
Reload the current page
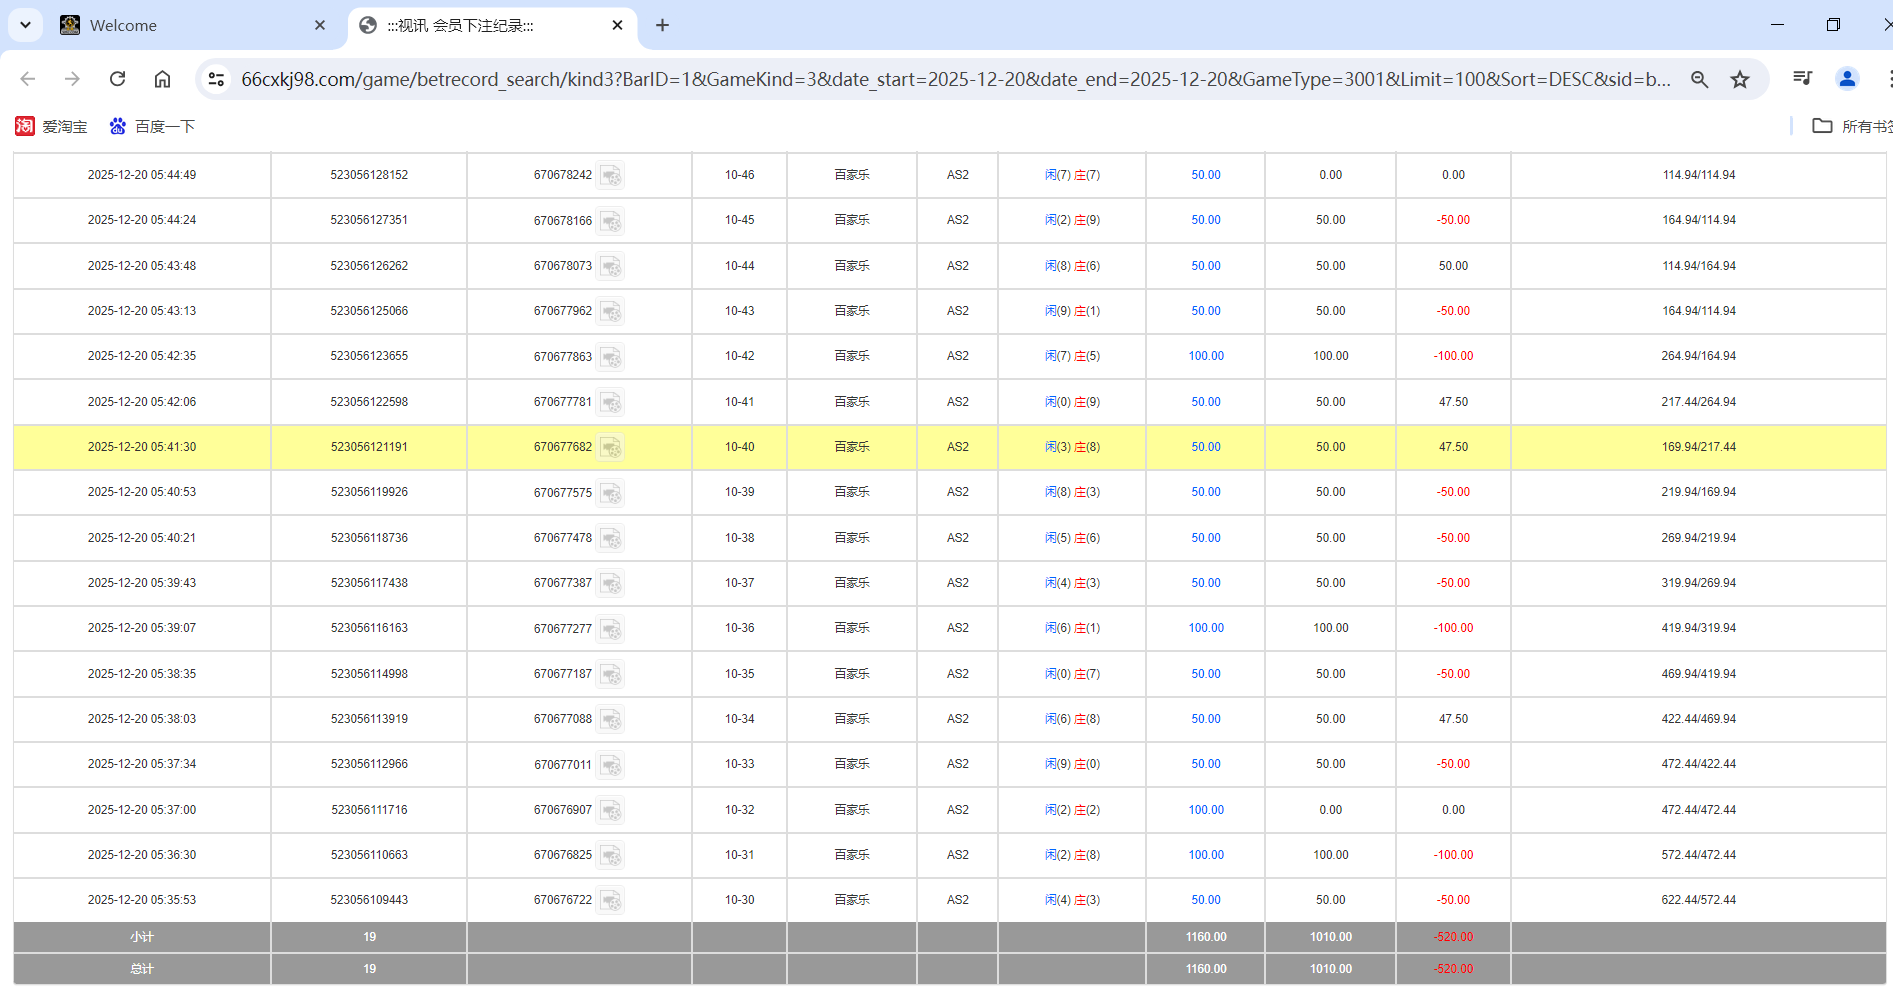point(117,79)
